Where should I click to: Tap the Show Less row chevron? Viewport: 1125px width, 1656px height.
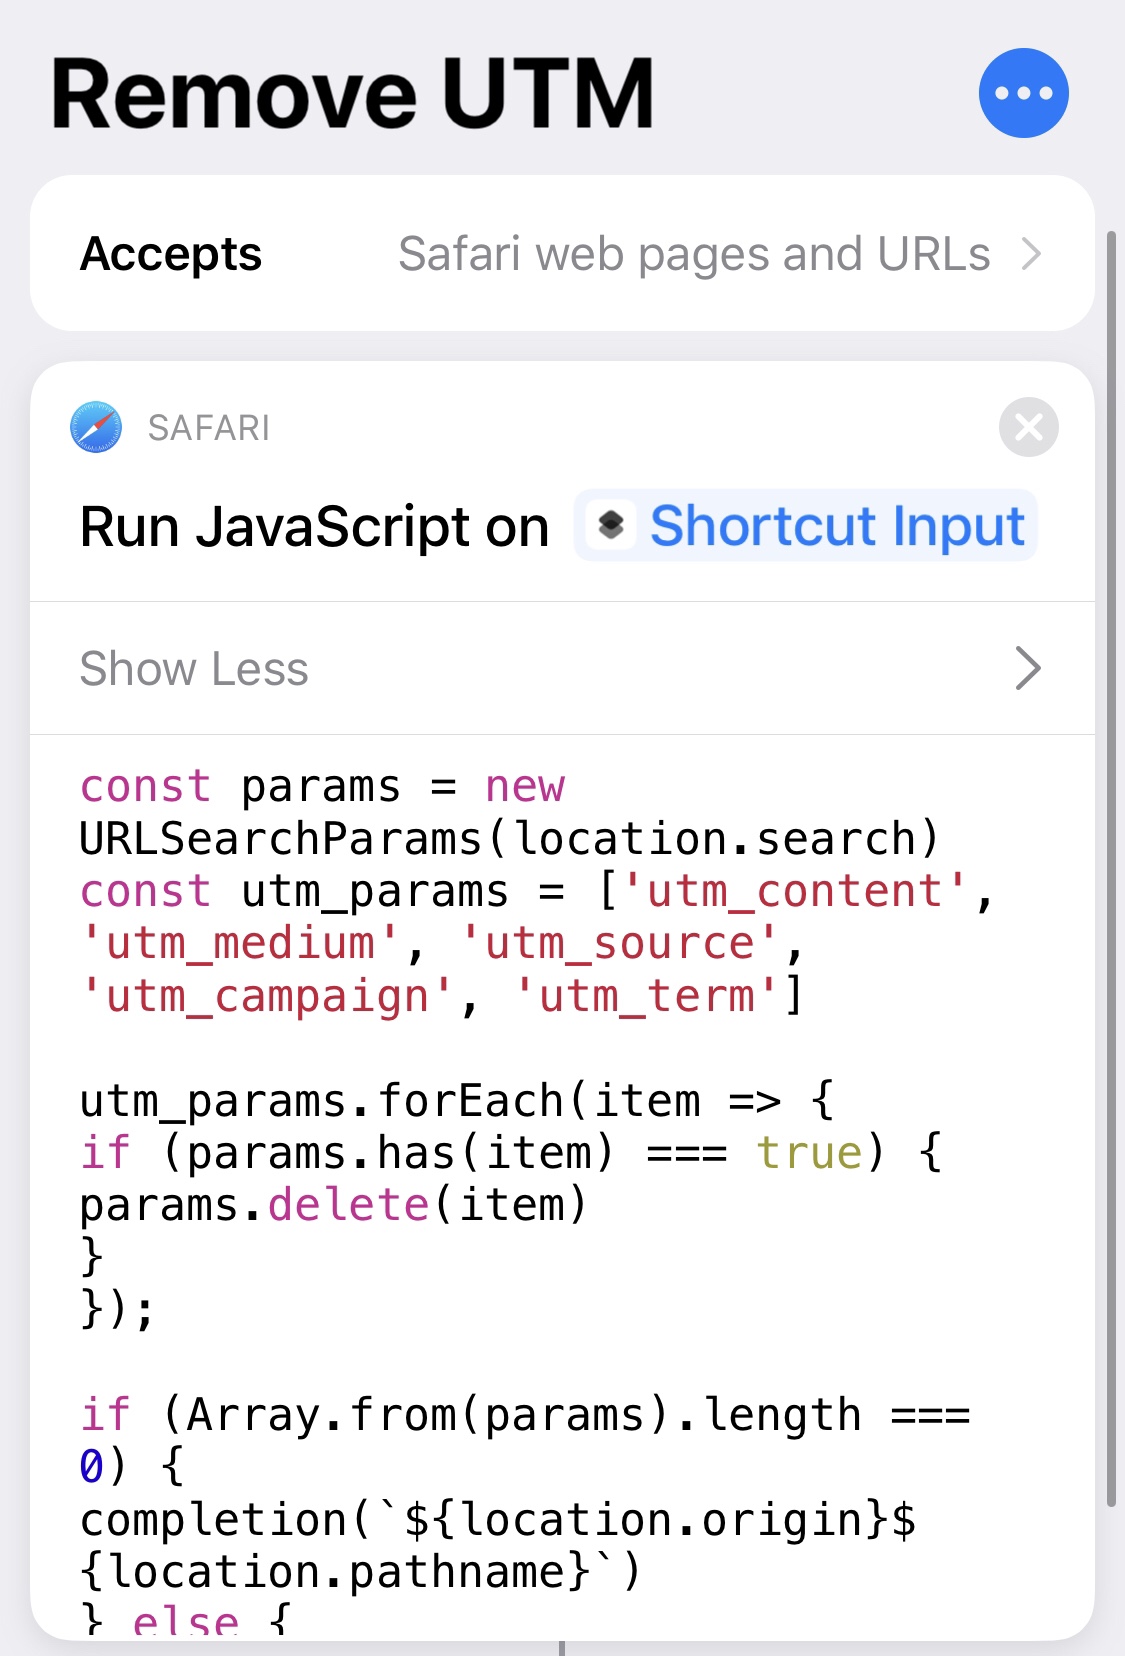1028,668
